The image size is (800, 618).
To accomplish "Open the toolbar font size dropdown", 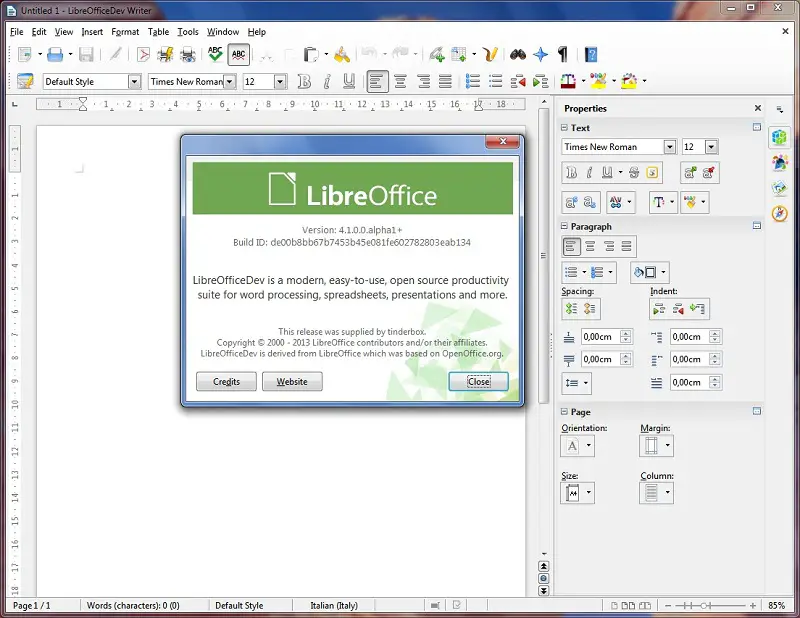I will coord(280,82).
